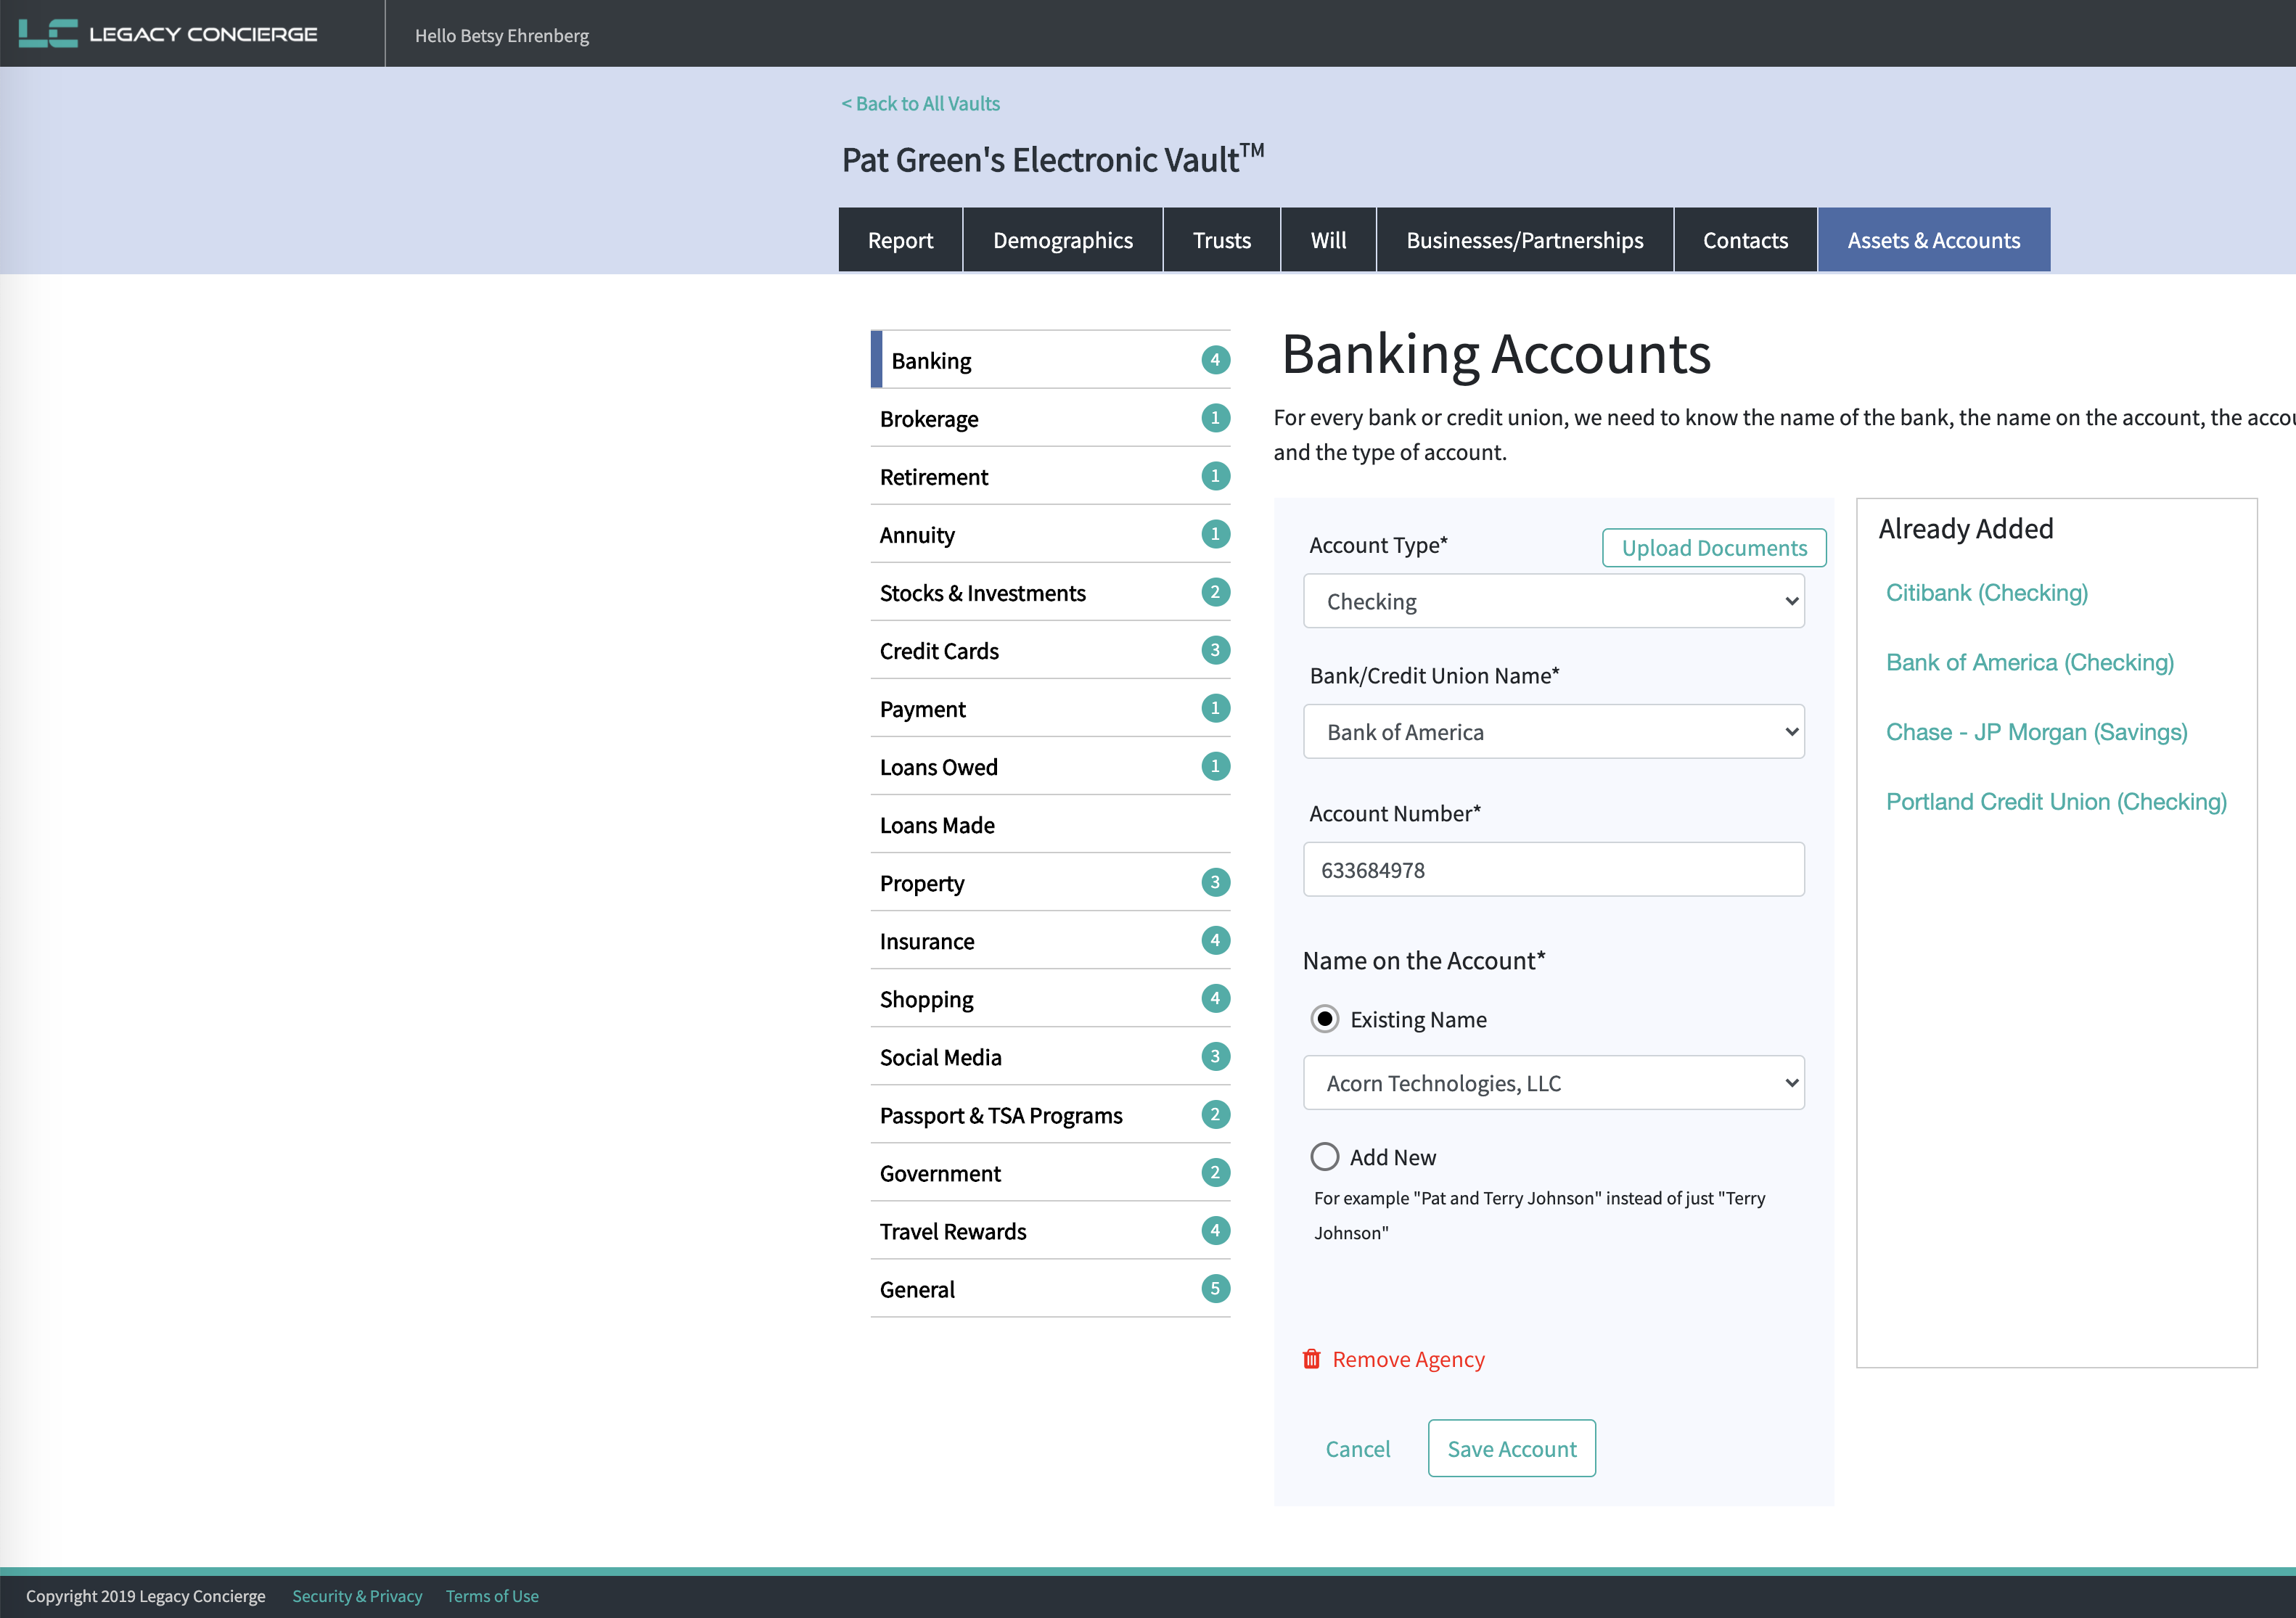Click the Property count badge
2296x1618 pixels.
1215,882
